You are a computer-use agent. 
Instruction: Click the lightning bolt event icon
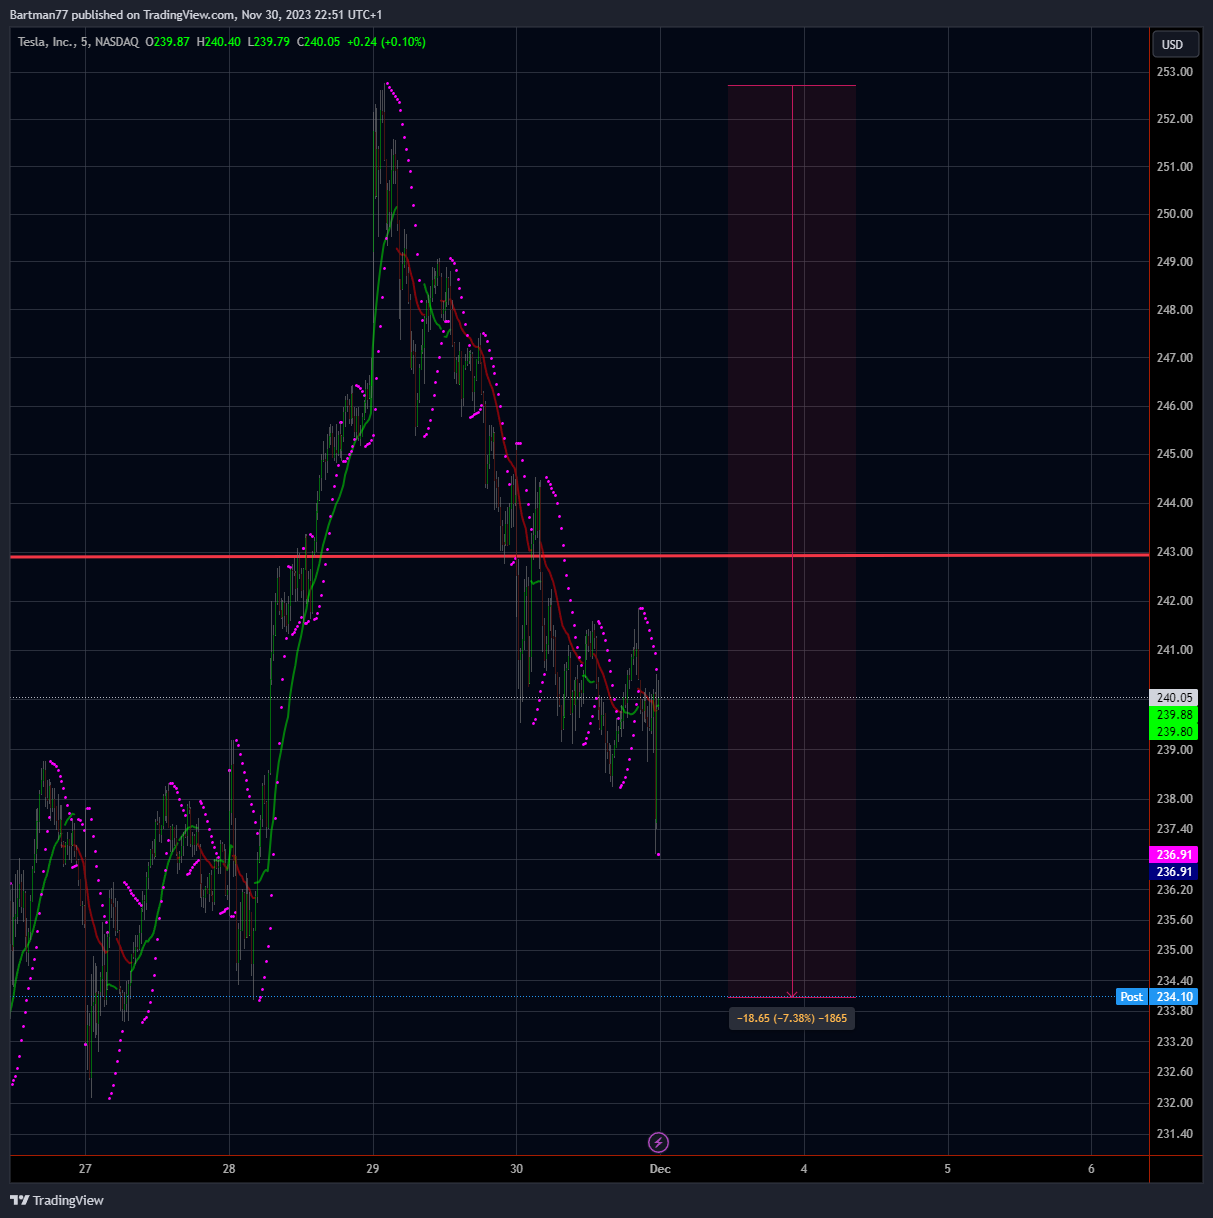(x=658, y=1142)
